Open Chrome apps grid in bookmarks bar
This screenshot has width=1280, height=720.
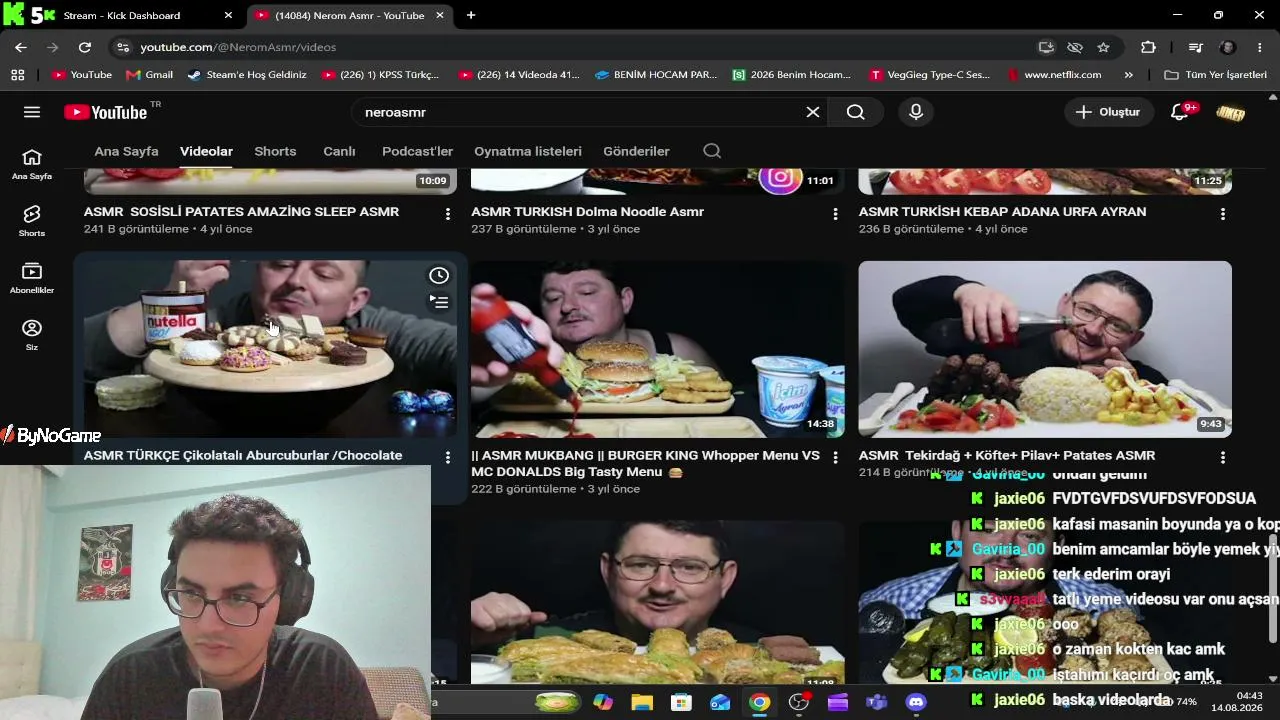[x=17, y=75]
